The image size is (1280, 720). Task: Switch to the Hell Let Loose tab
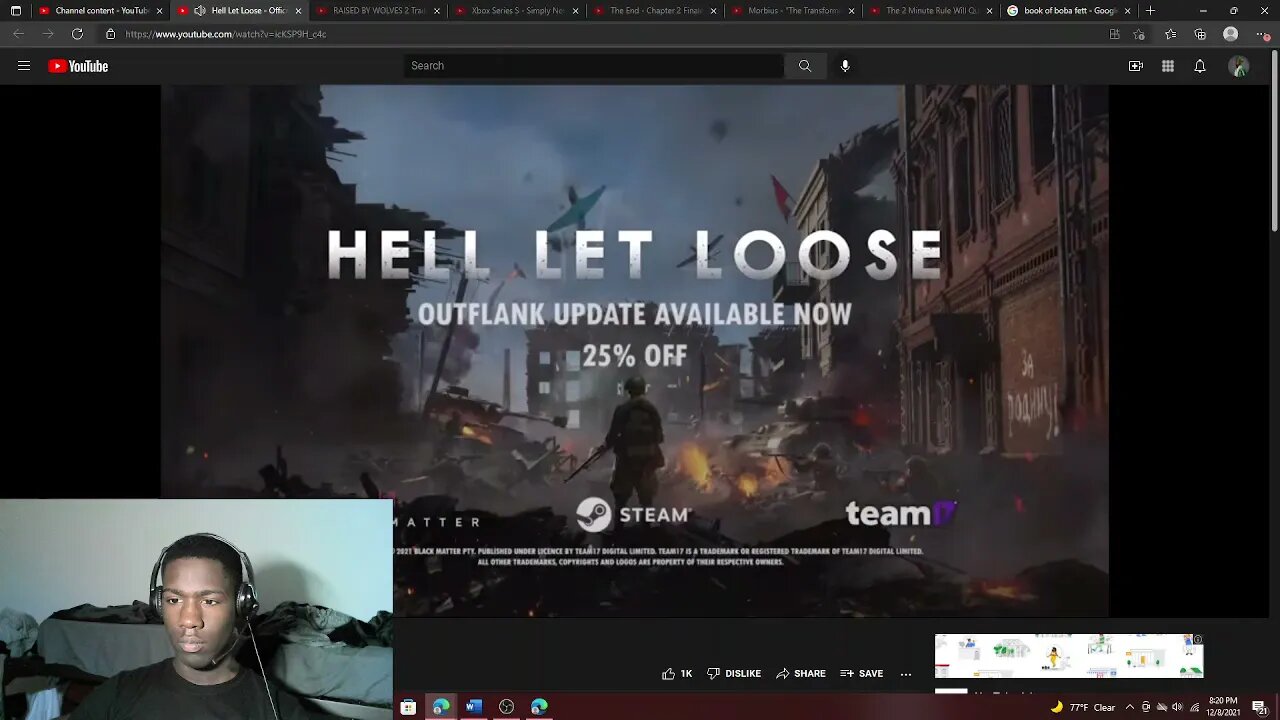pos(240,11)
